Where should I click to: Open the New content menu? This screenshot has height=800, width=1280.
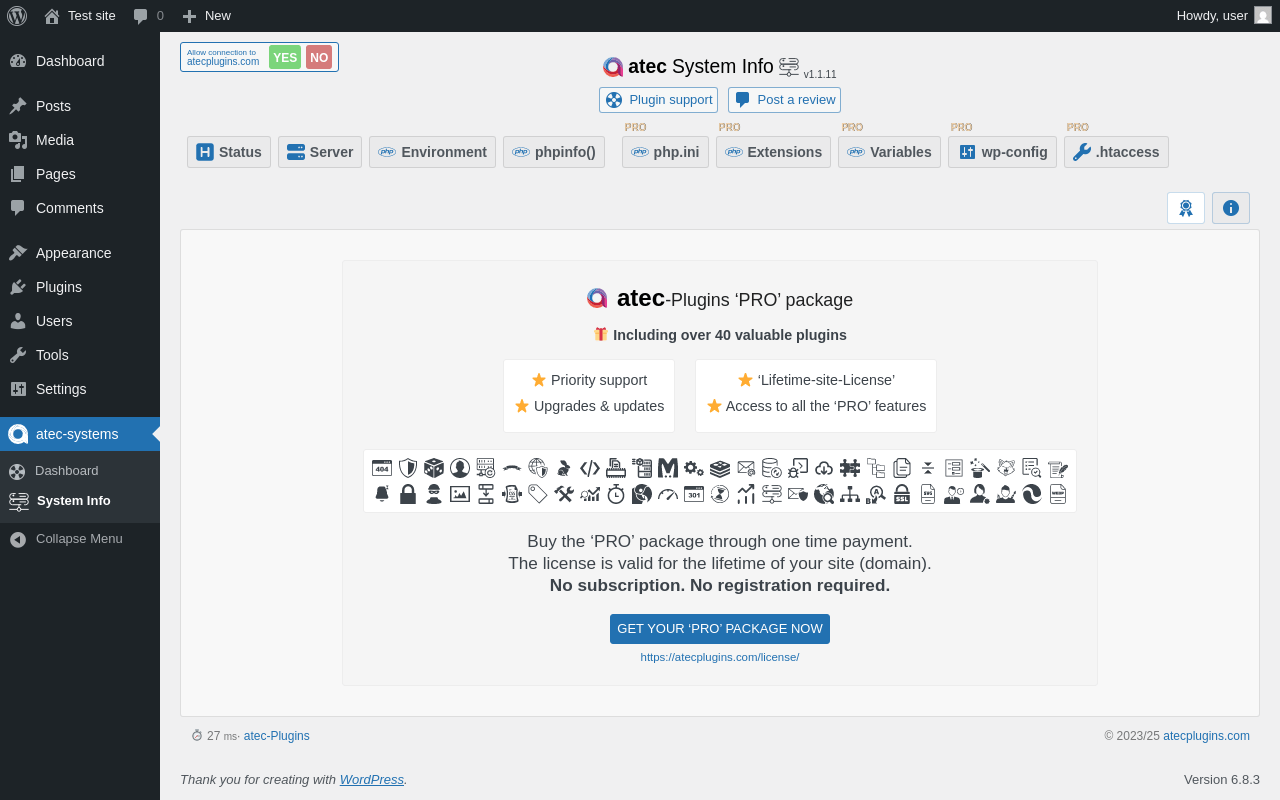pyautogui.click(x=206, y=16)
